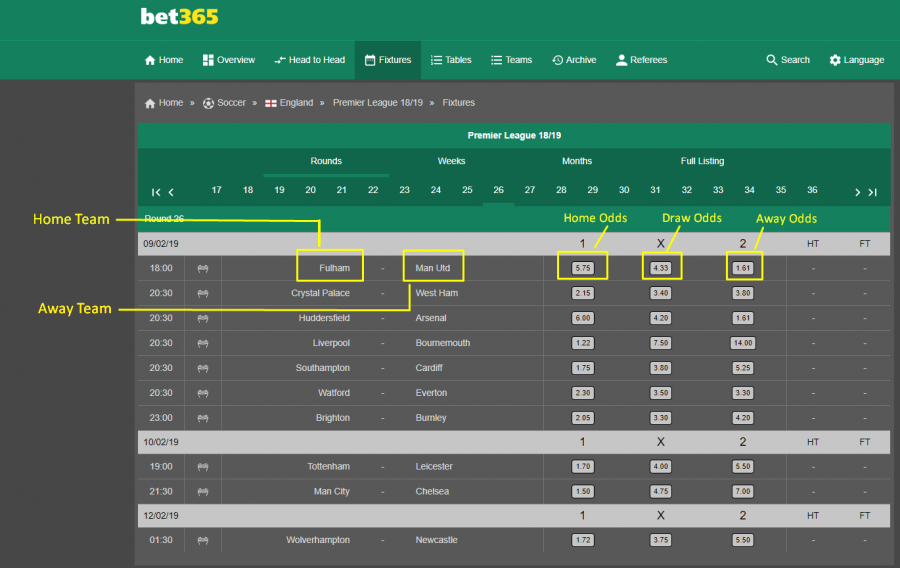Click Crystal Palace match head-to-head icon
Screen dimensions: 900x568
point(203,293)
